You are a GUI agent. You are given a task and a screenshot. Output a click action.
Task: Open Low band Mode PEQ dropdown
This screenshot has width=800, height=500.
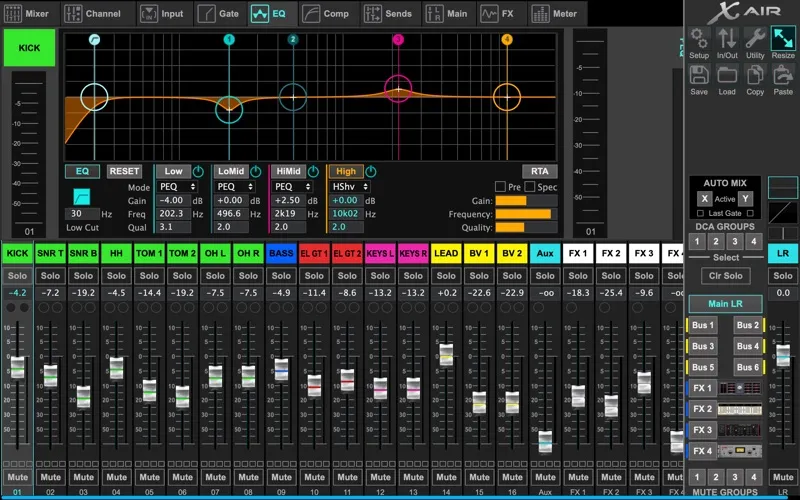(177, 187)
